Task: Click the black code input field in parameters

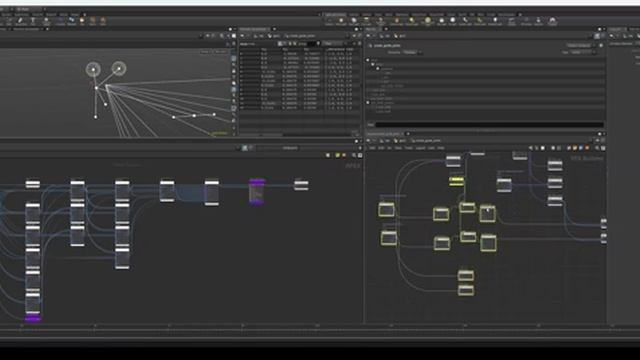Action: 489,124
